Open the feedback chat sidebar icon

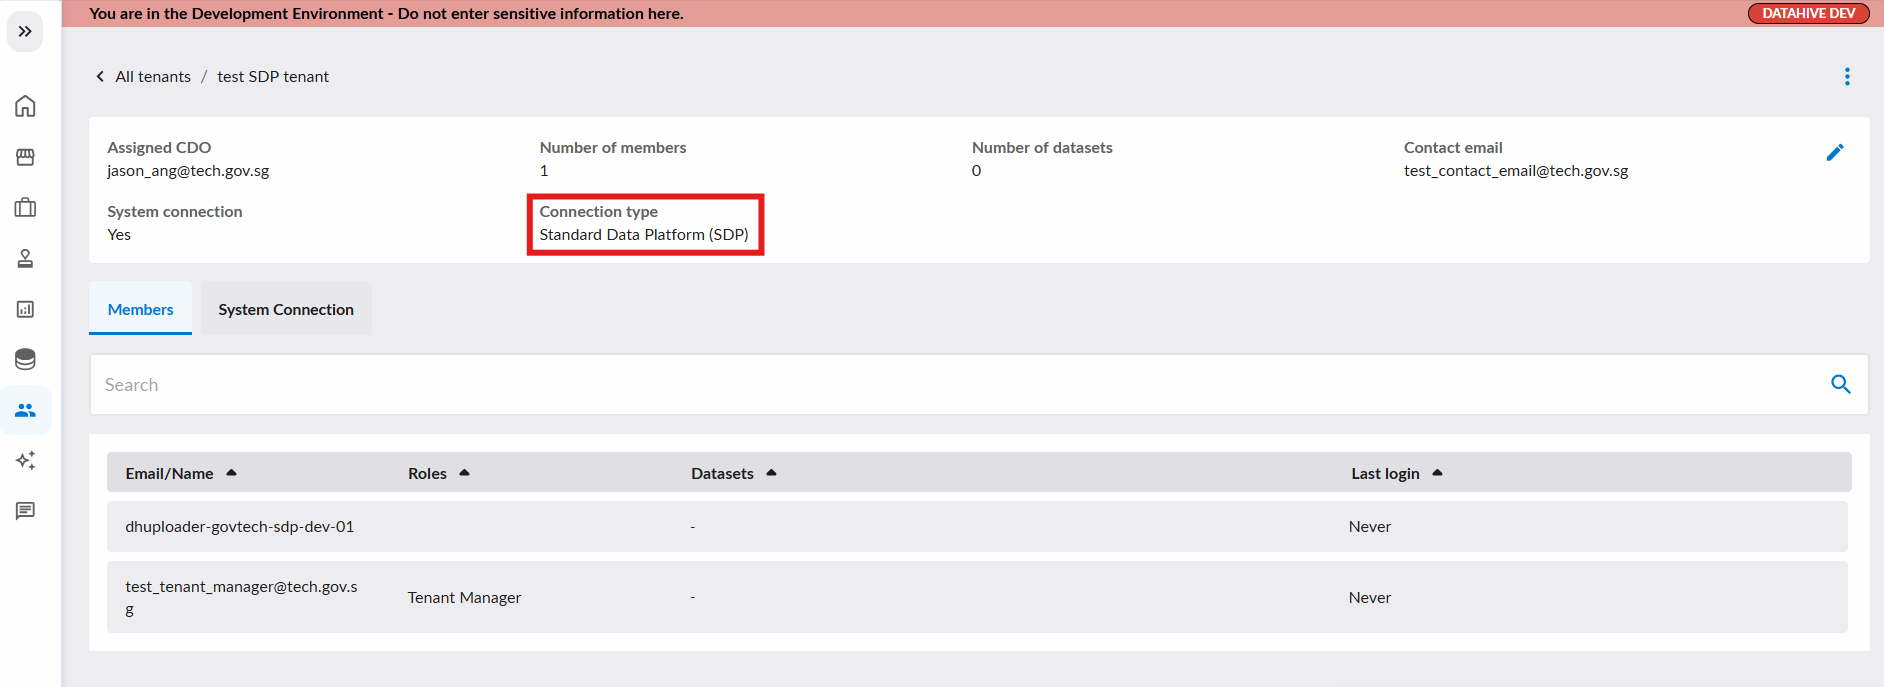(25, 511)
